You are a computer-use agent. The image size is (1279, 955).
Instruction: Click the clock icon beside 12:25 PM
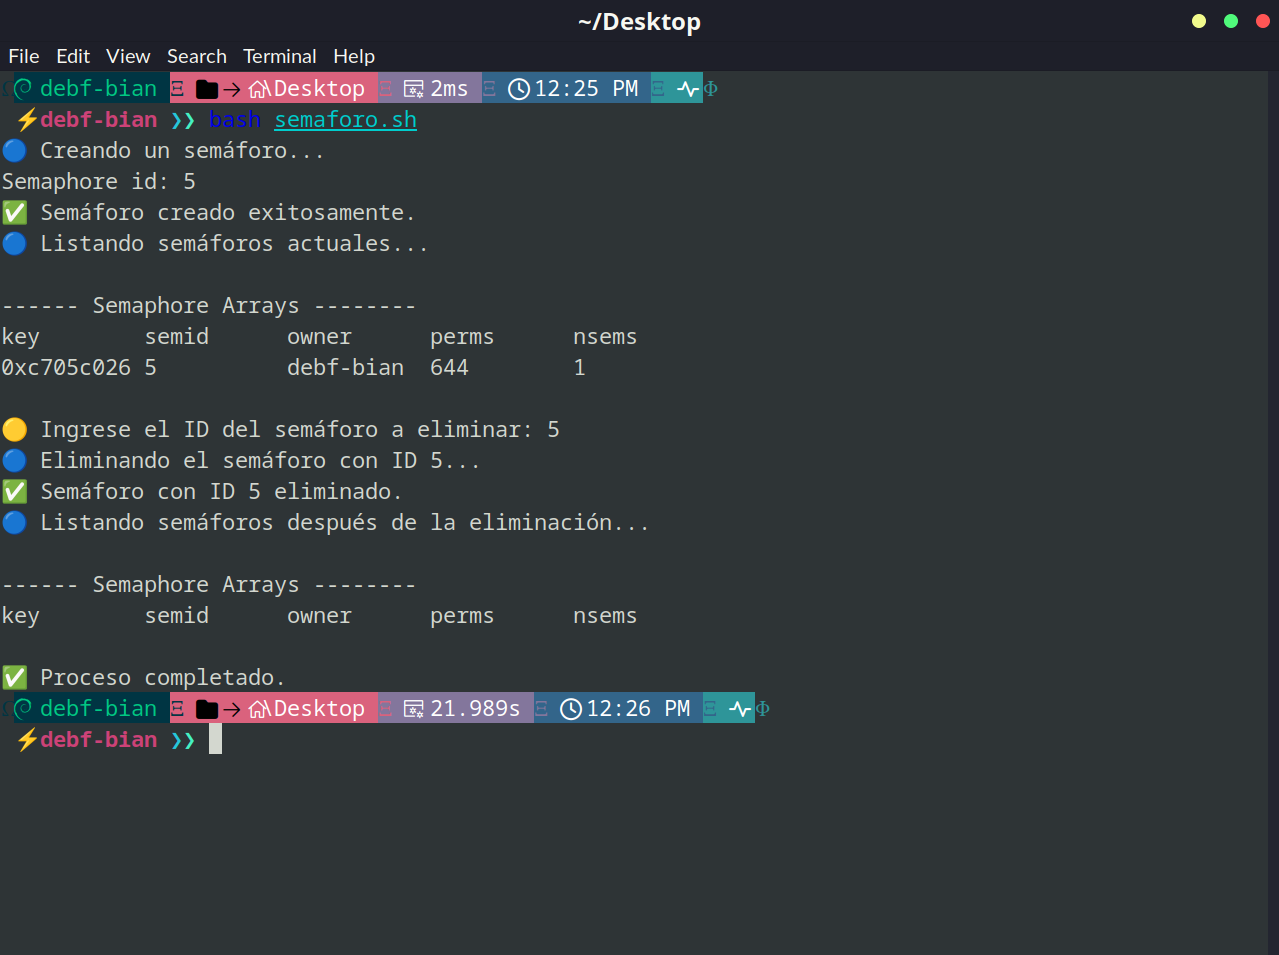click(x=519, y=89)
